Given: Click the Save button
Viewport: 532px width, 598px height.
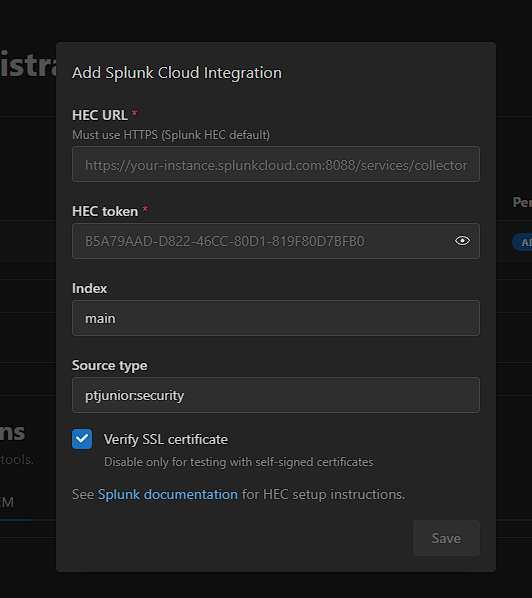Looking at the screenshot, I should pos(446,538).
